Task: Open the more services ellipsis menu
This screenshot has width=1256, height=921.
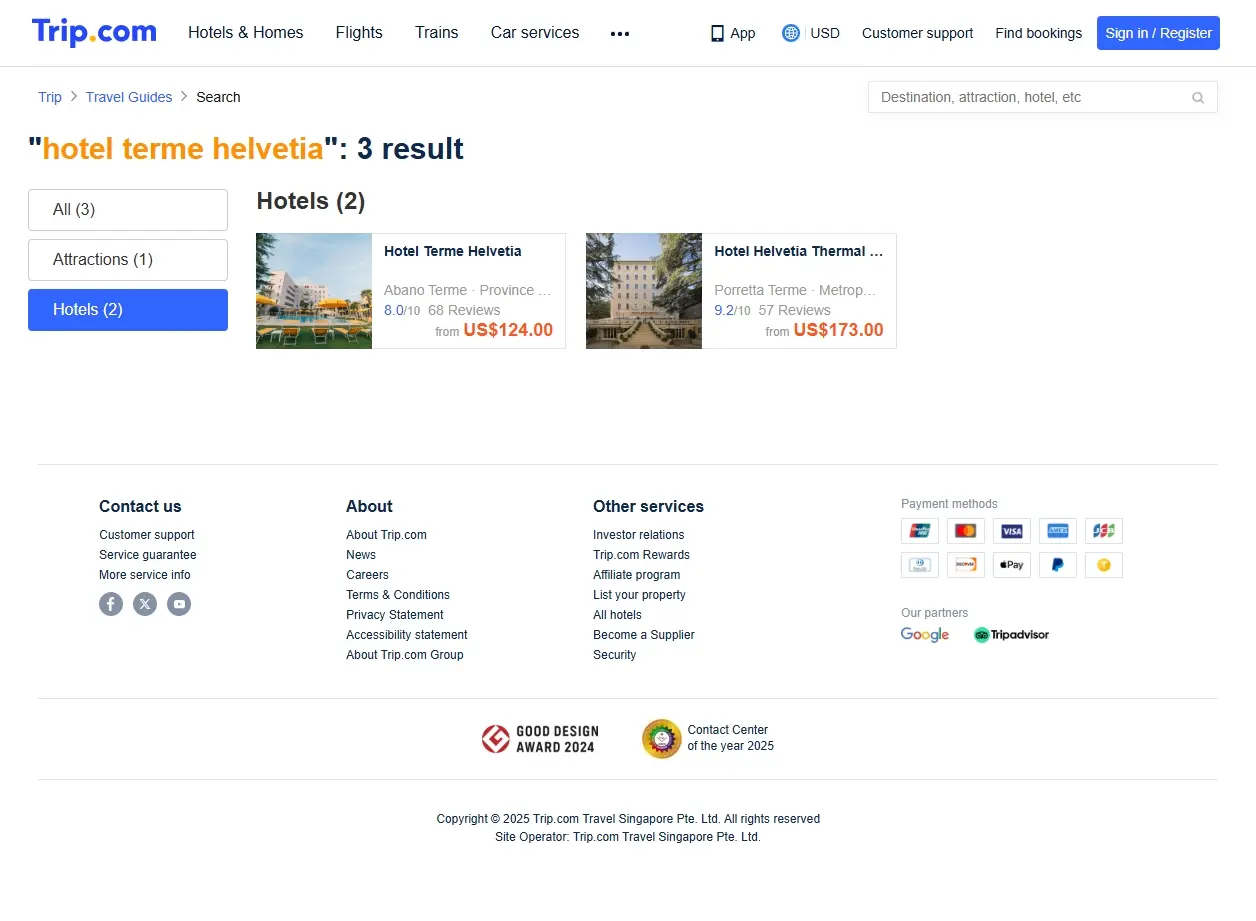Action: coord(620,33)
